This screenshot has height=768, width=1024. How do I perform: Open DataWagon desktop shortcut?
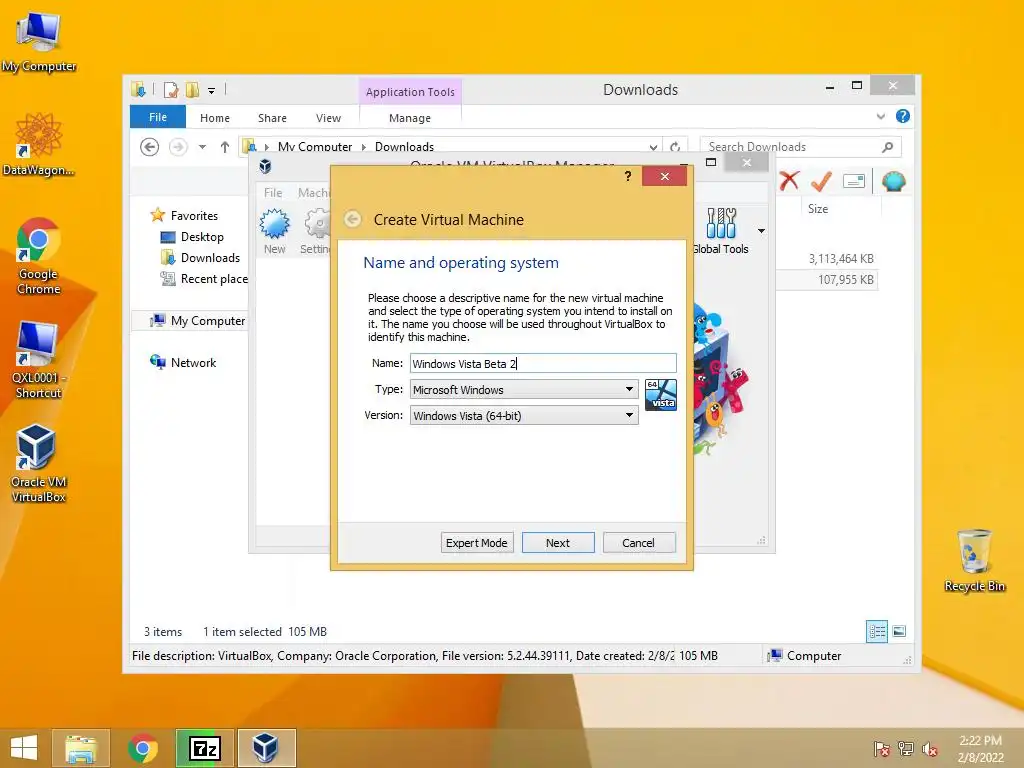(x=39, y=144)
